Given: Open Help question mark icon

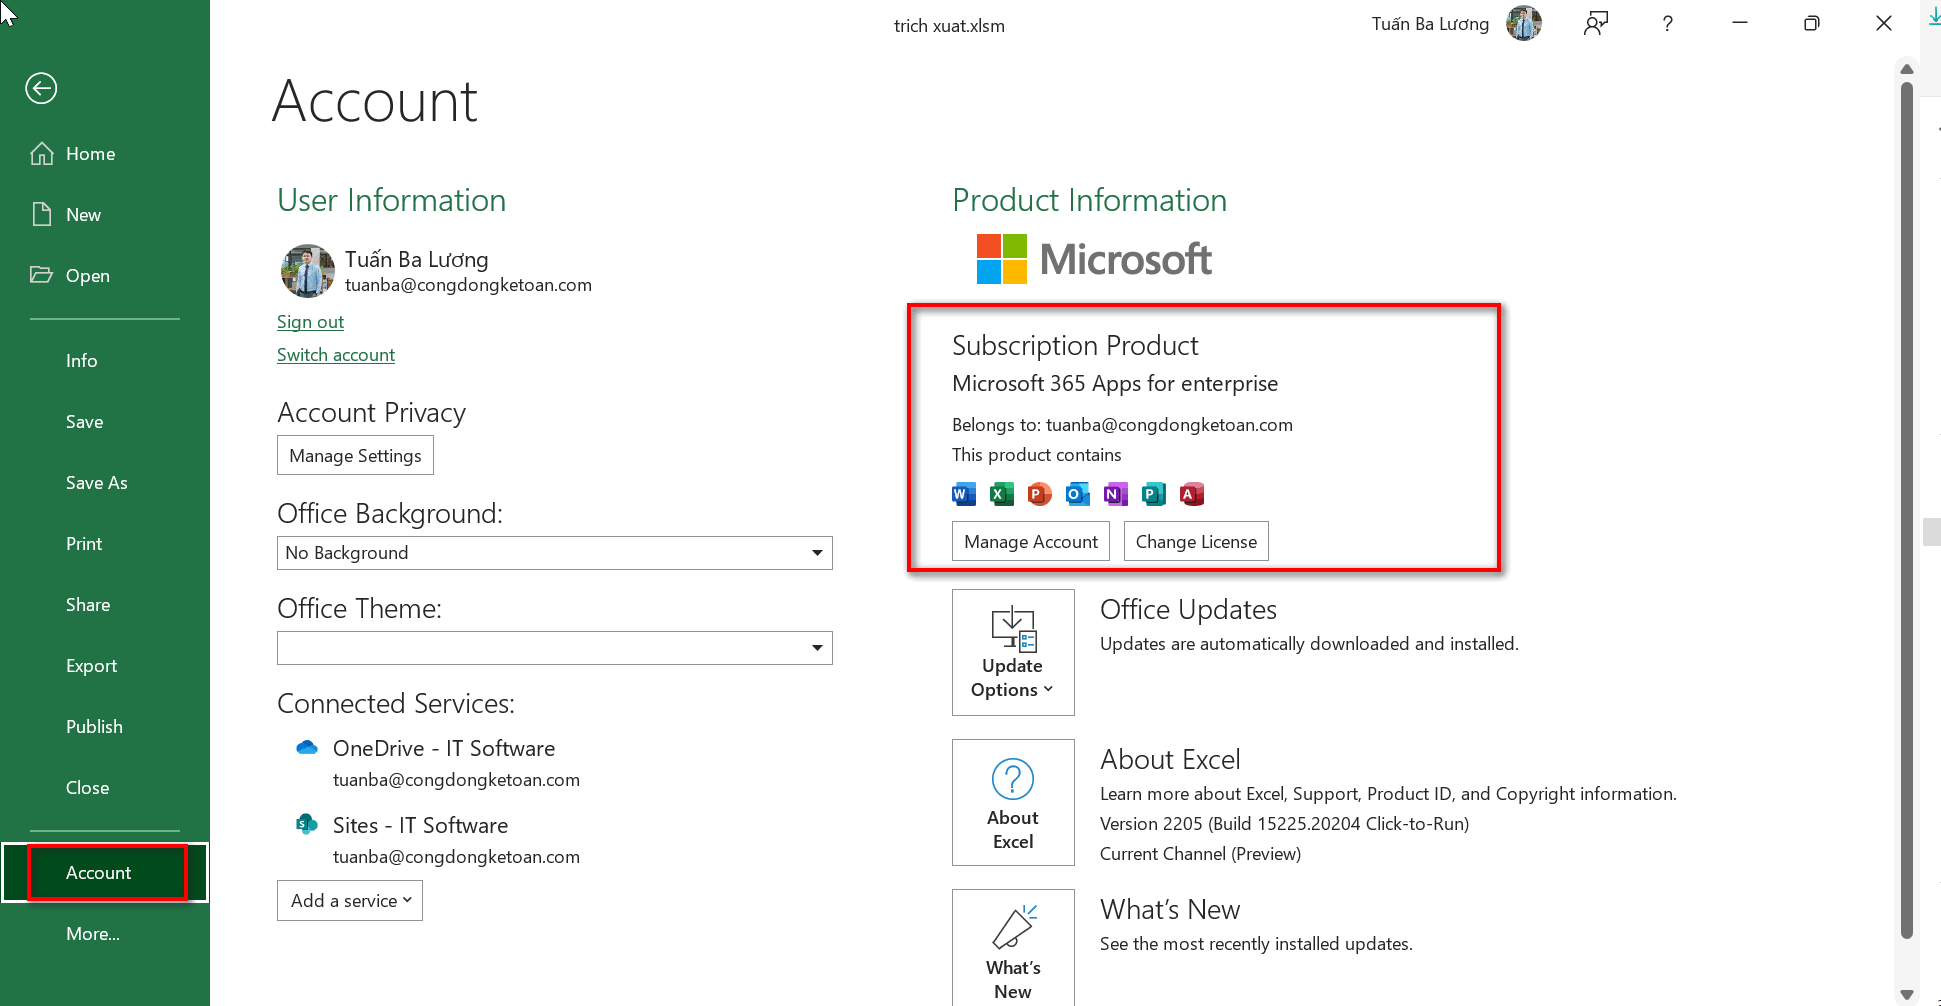Looking at the screenshot, I should point(1667,23).
